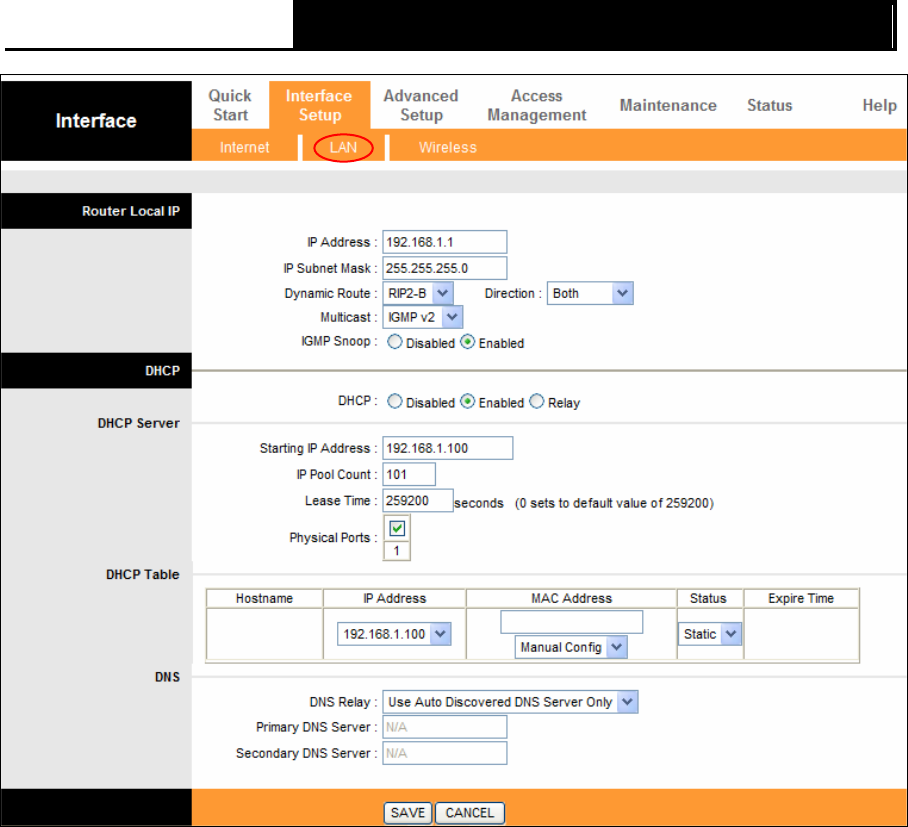
Task: Expand the Dynamic Route RIP2-B dropdown
Action: coord(418,293)
